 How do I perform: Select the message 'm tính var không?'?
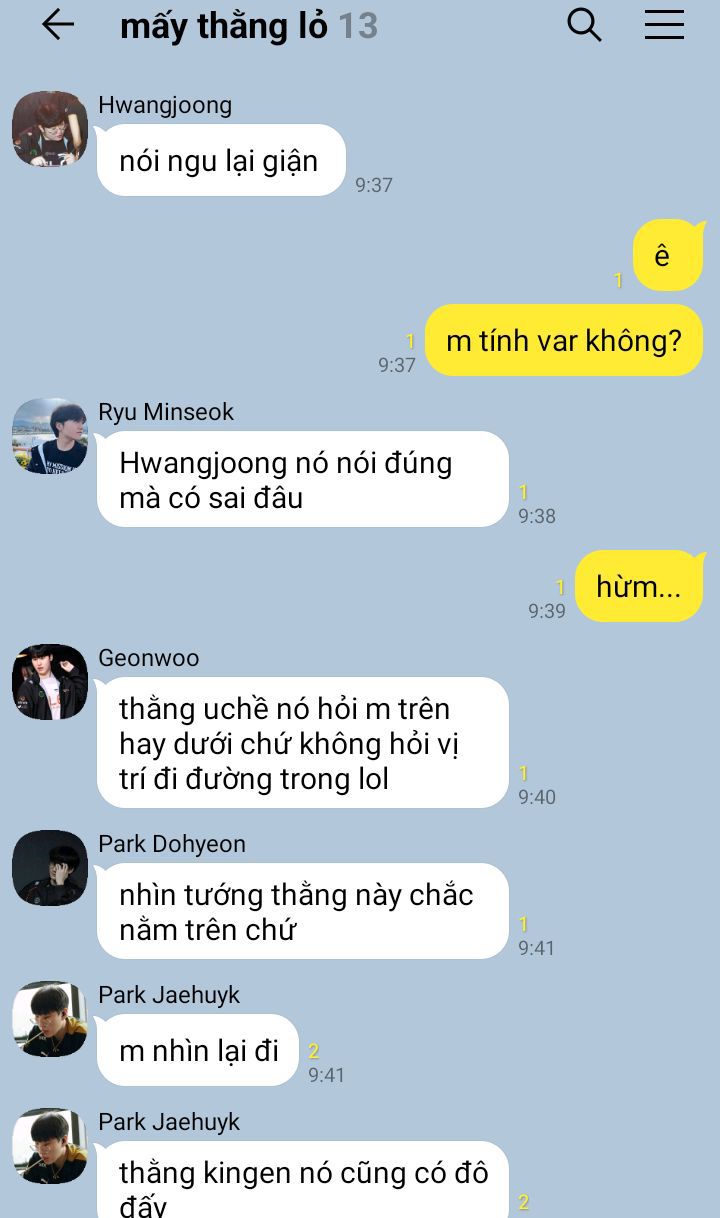(x=564, y=340)
